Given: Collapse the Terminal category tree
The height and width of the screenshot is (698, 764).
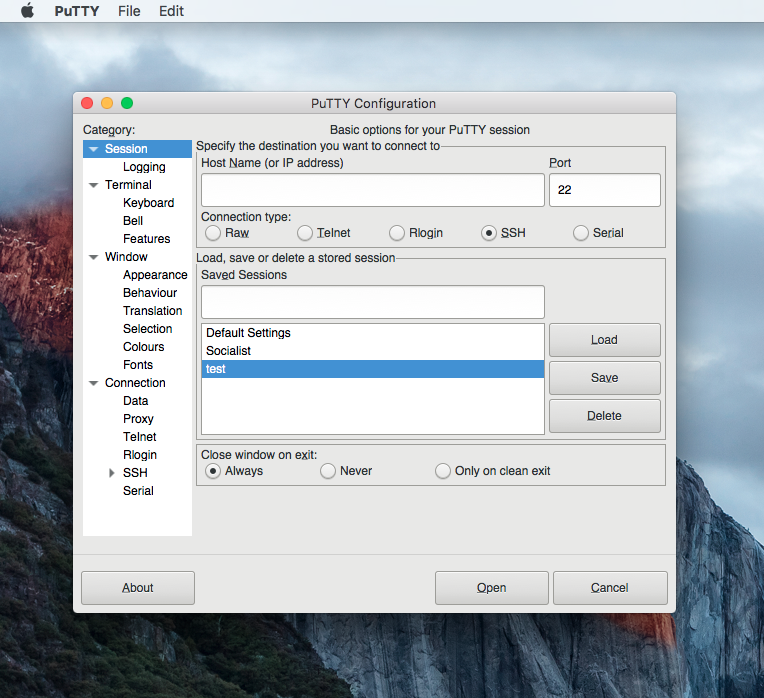Looking at the screenshot, I should [93, 185].
